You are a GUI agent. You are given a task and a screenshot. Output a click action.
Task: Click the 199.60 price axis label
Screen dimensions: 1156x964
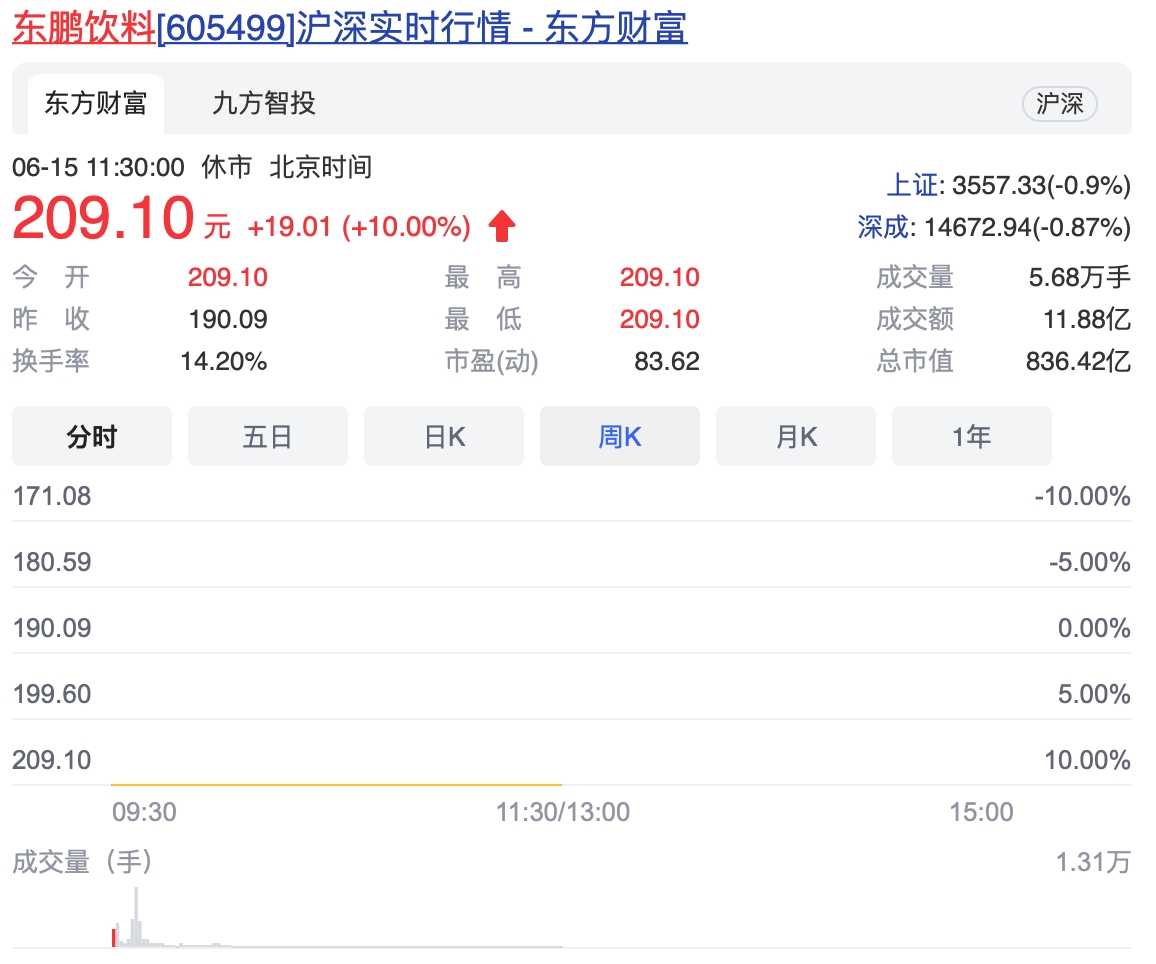click(x=52, y=694)
